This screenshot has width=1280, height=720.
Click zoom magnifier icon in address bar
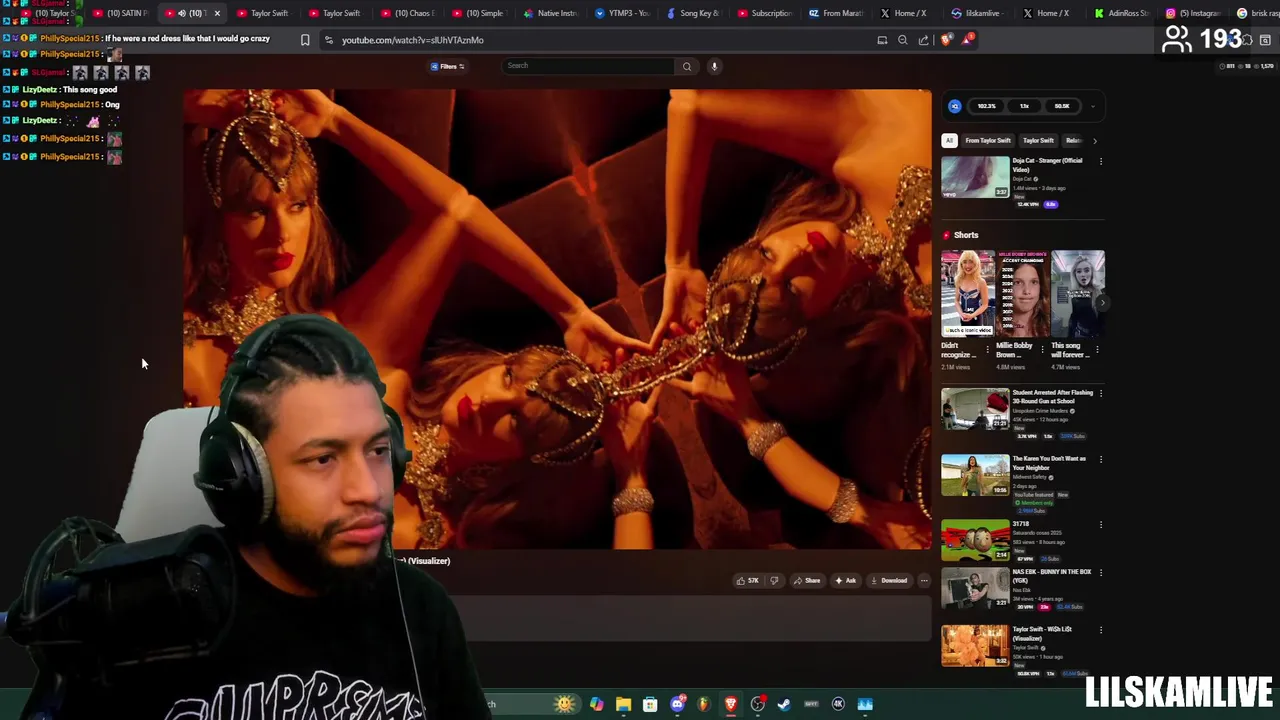click(903, 40)
